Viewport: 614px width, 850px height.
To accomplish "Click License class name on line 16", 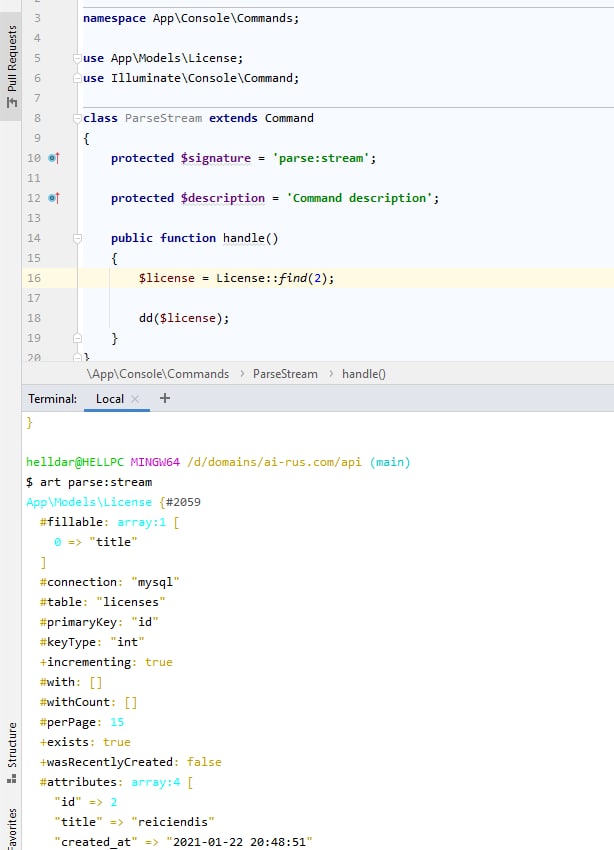I will coord(240,278).
